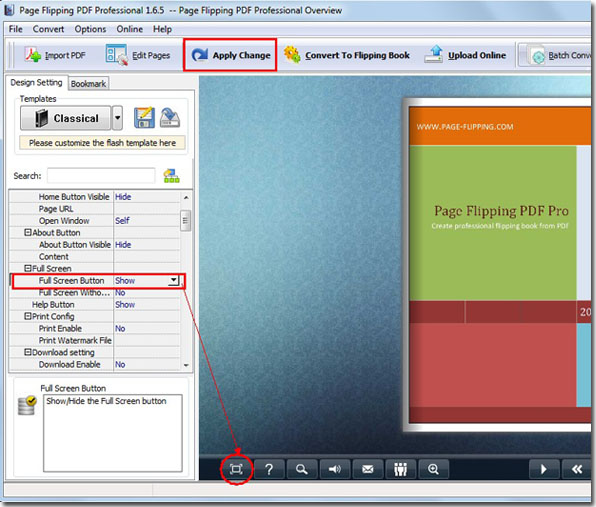Screen dimensions: 596x507
Task: Click the search magnifier icon in the flipbook toolbar
Action: [x=302, y=469]
